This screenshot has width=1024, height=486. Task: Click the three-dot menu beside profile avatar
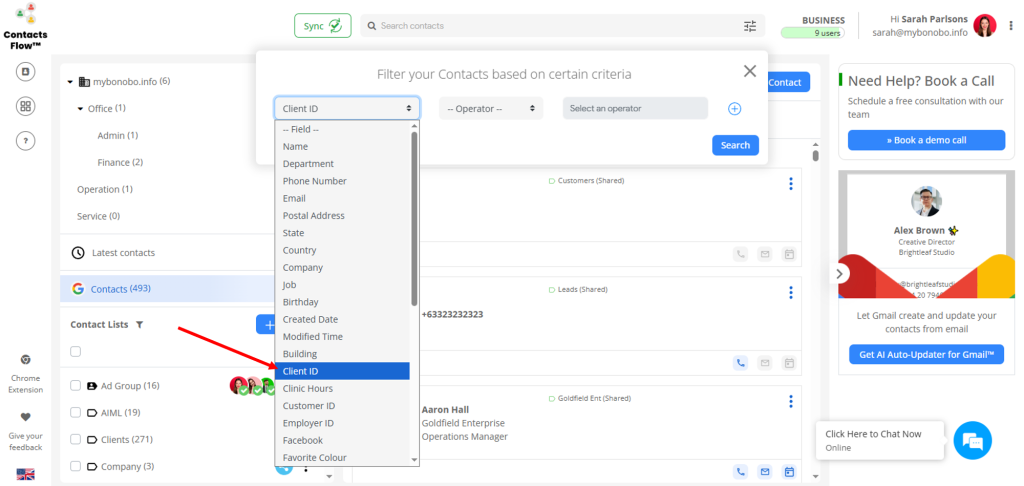(x=1011, y=26)
